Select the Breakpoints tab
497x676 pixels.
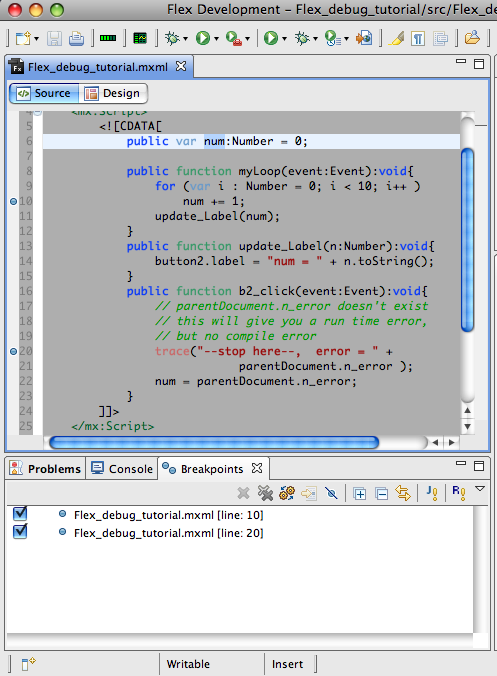point(212,469)
